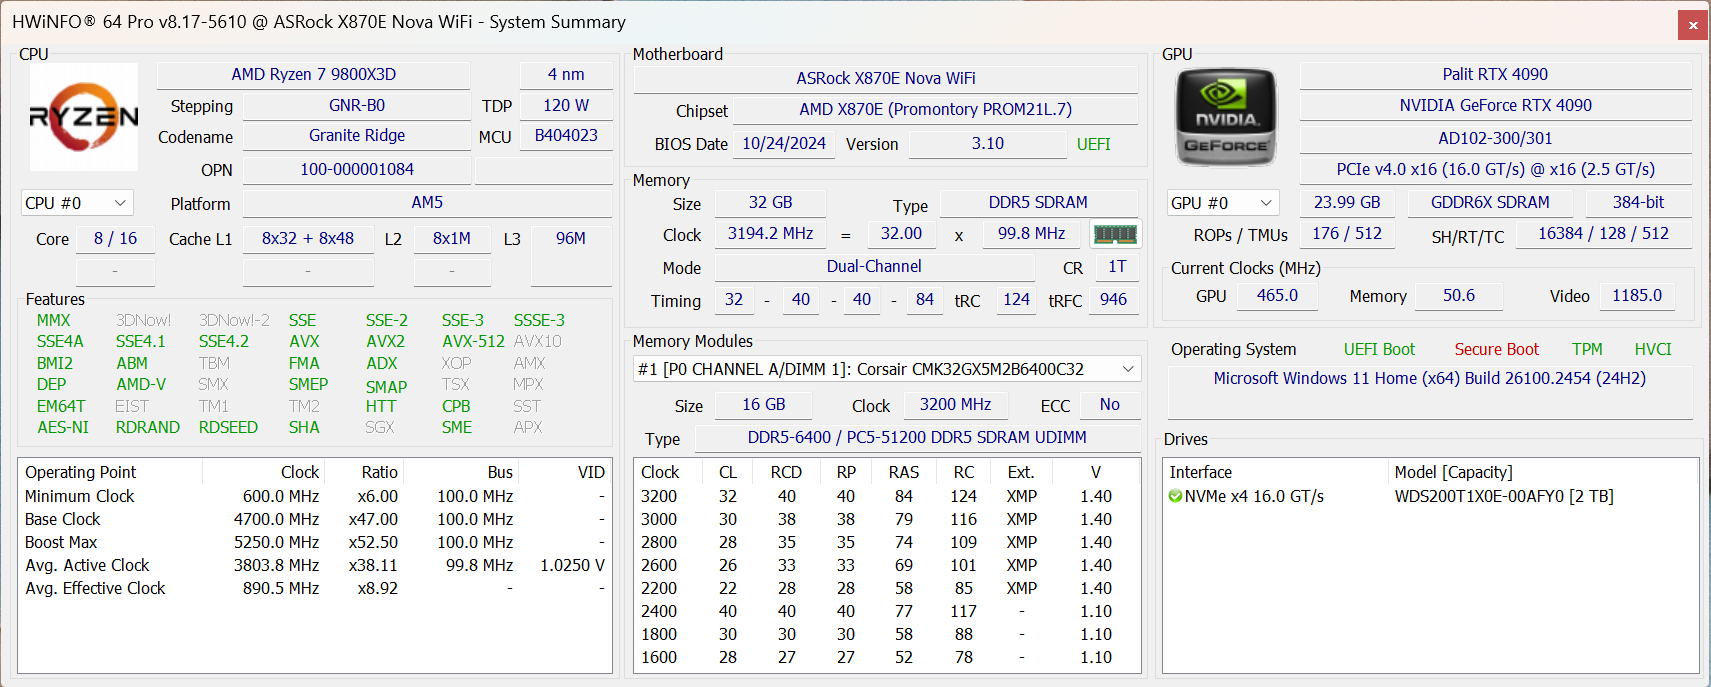Select the Windows 11 Home operating system text
The height and width of the screenshot is (687, 1711).
(x=1429, y=378)
